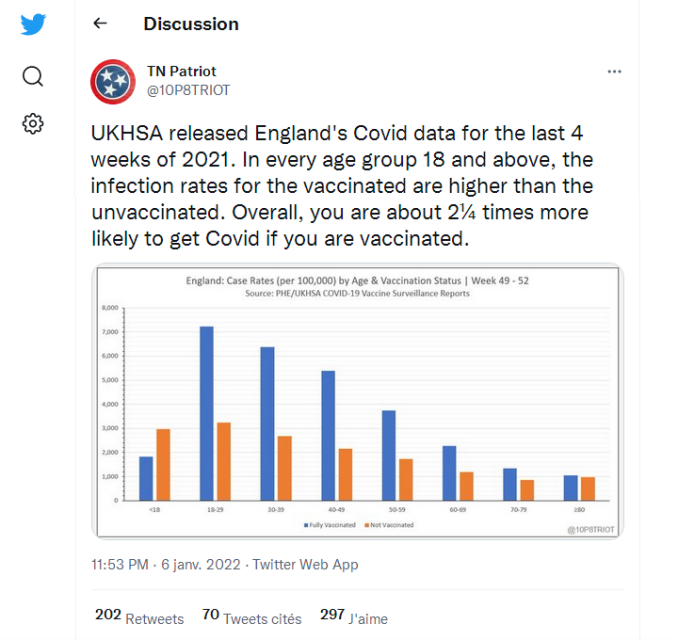This screenshot has width=678, height=640.
Task: Click the Twitter bird logo
Action: click(33, 25)
